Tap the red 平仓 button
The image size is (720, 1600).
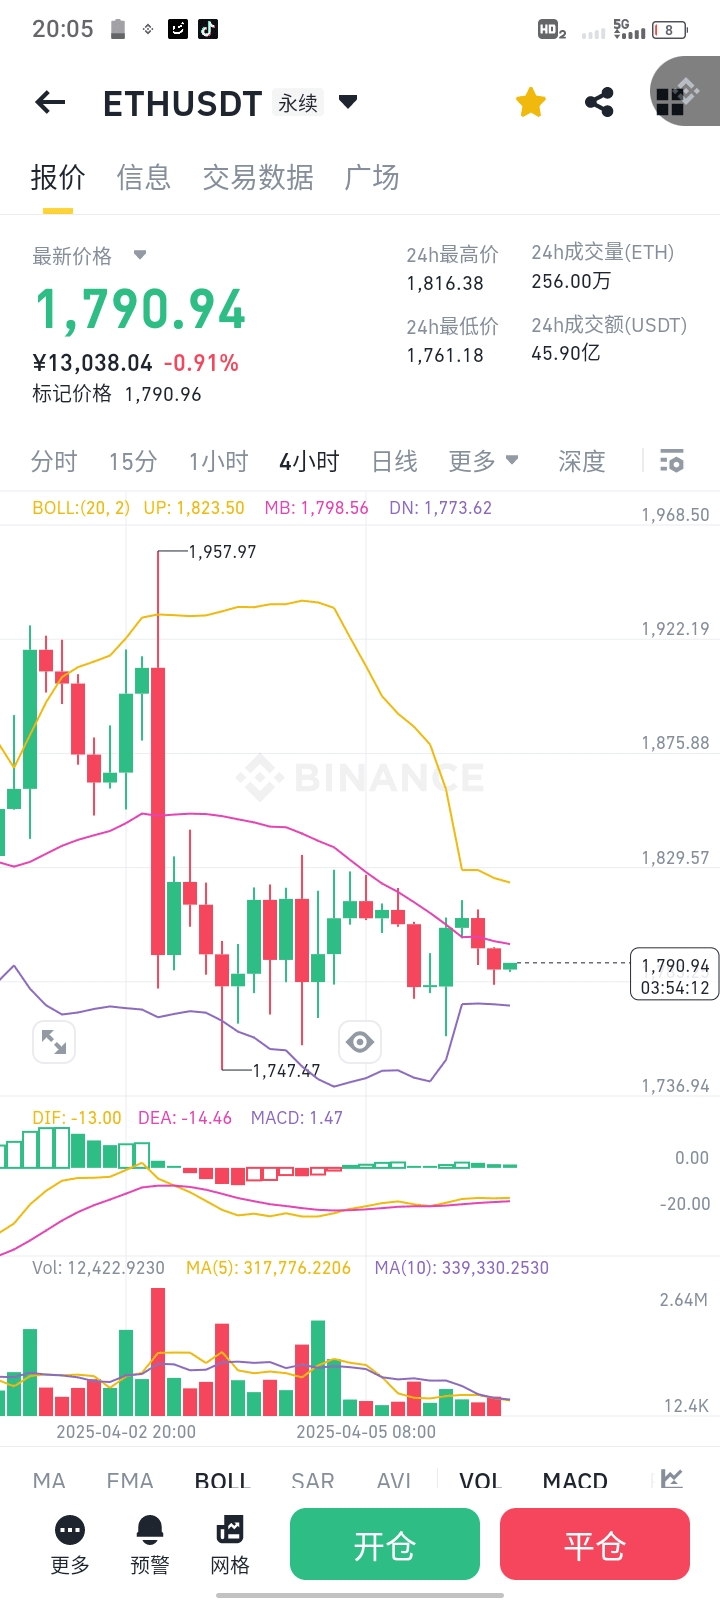(595, 1545)
